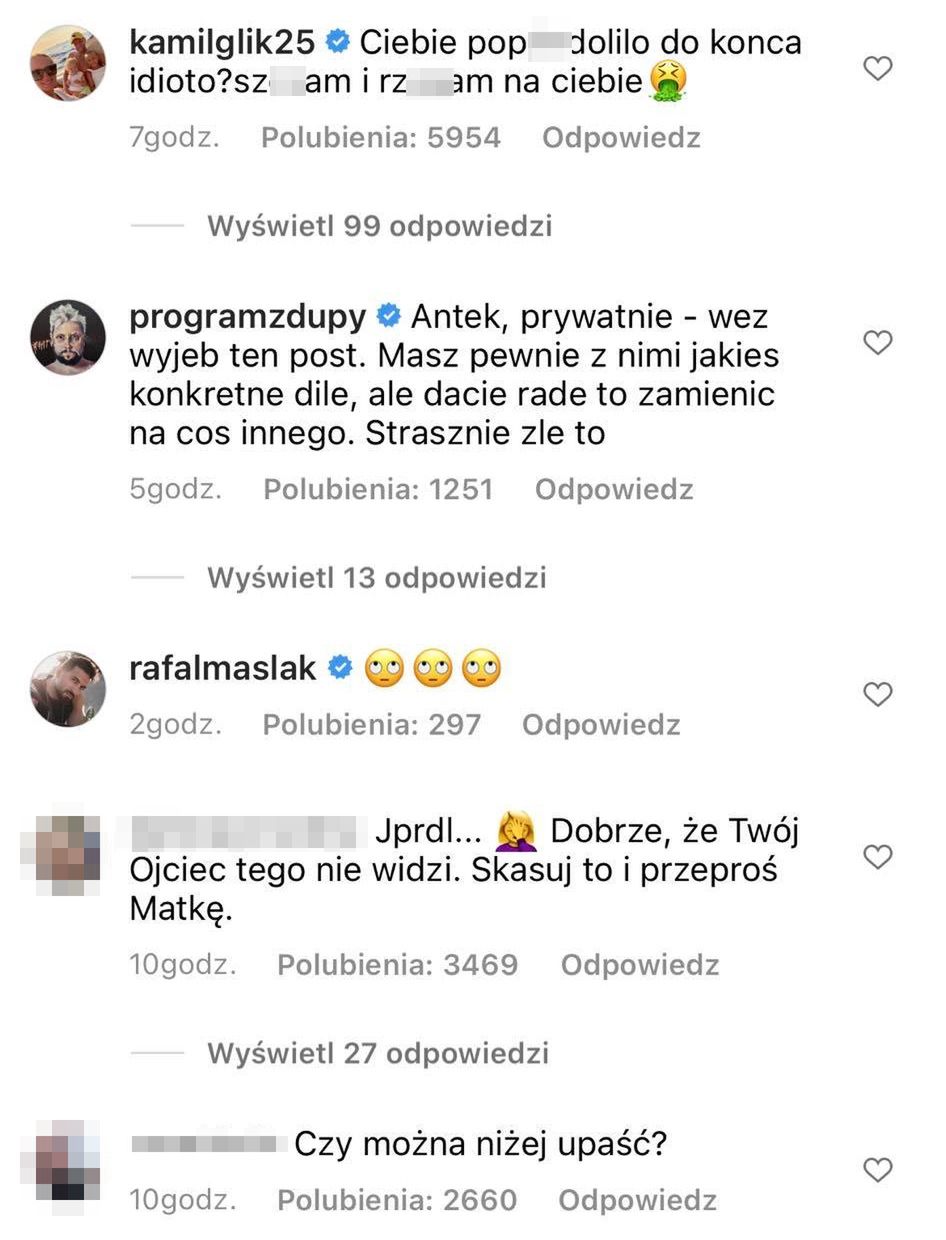Tap blurred avatar beside 'Czy można niżej upaść?'
The width and height of the screenshot is (946, 1240).
pos(68,1160)
